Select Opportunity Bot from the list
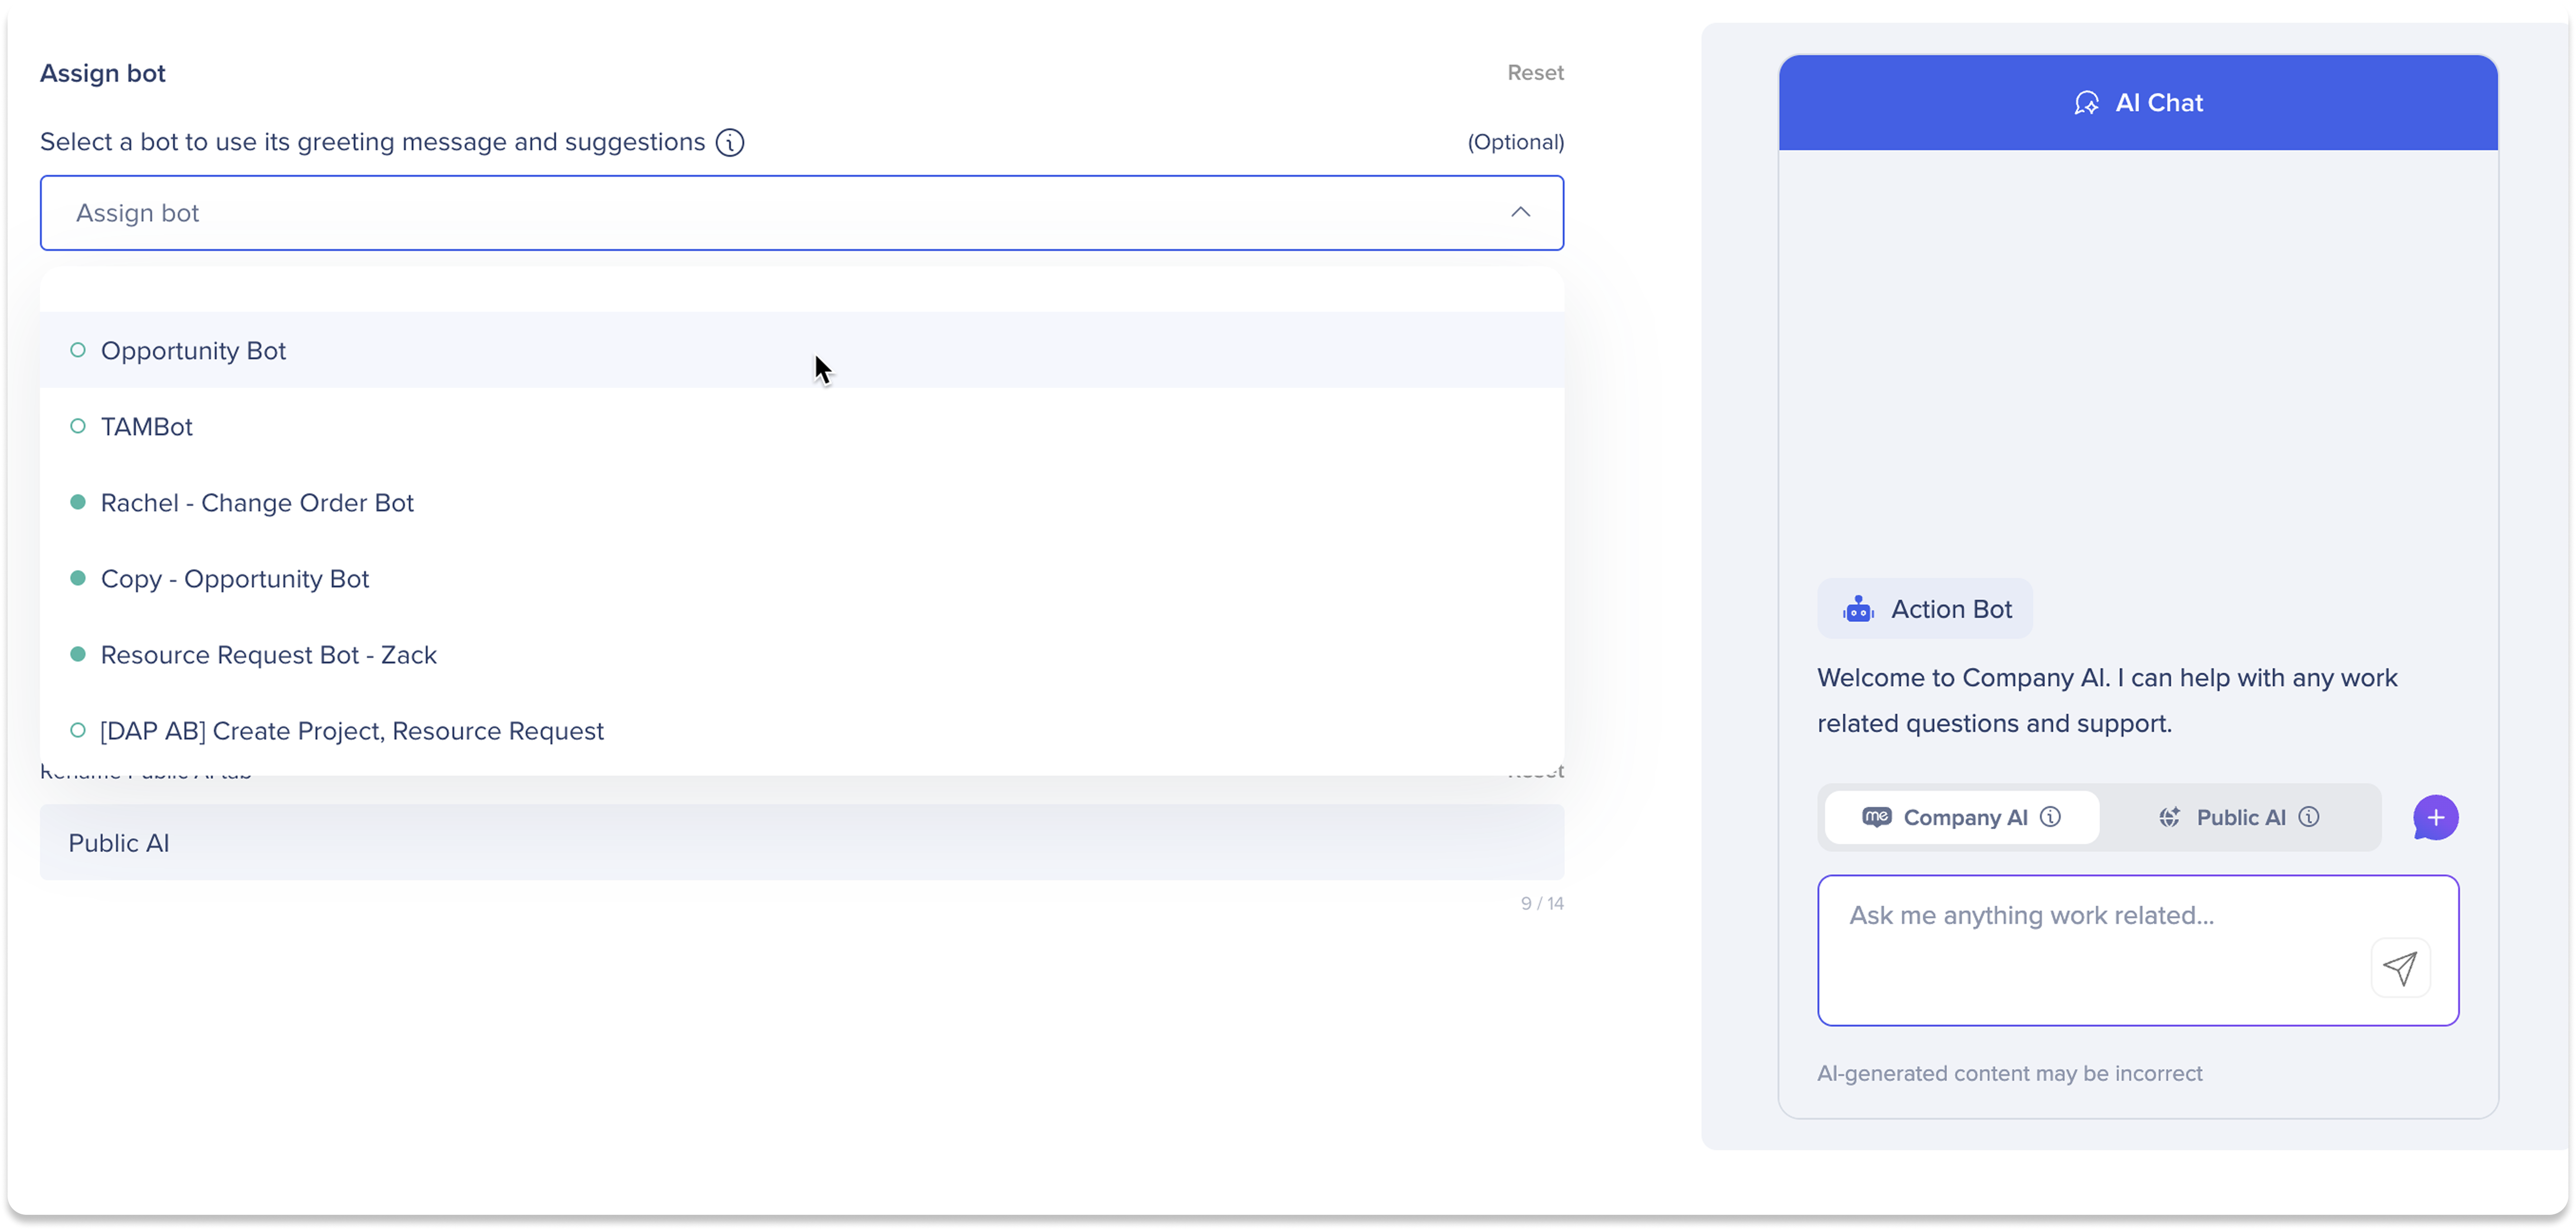Viewport: 2576px width, 1230px height. click(802, 350)
